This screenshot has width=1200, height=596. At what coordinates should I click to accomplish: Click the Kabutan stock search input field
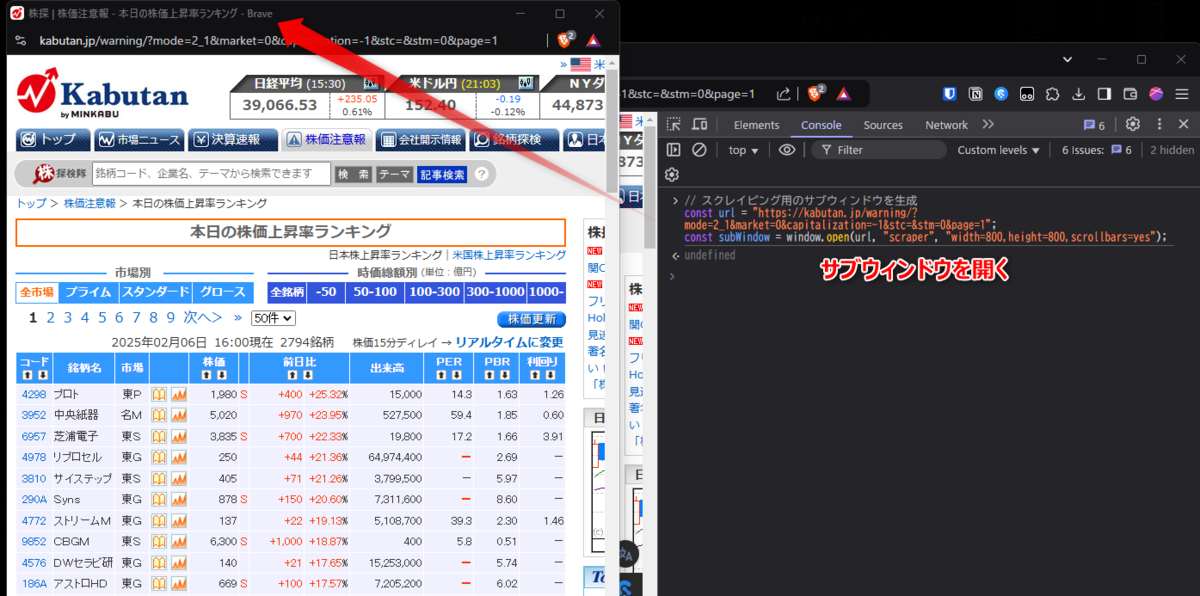point(210,174)
